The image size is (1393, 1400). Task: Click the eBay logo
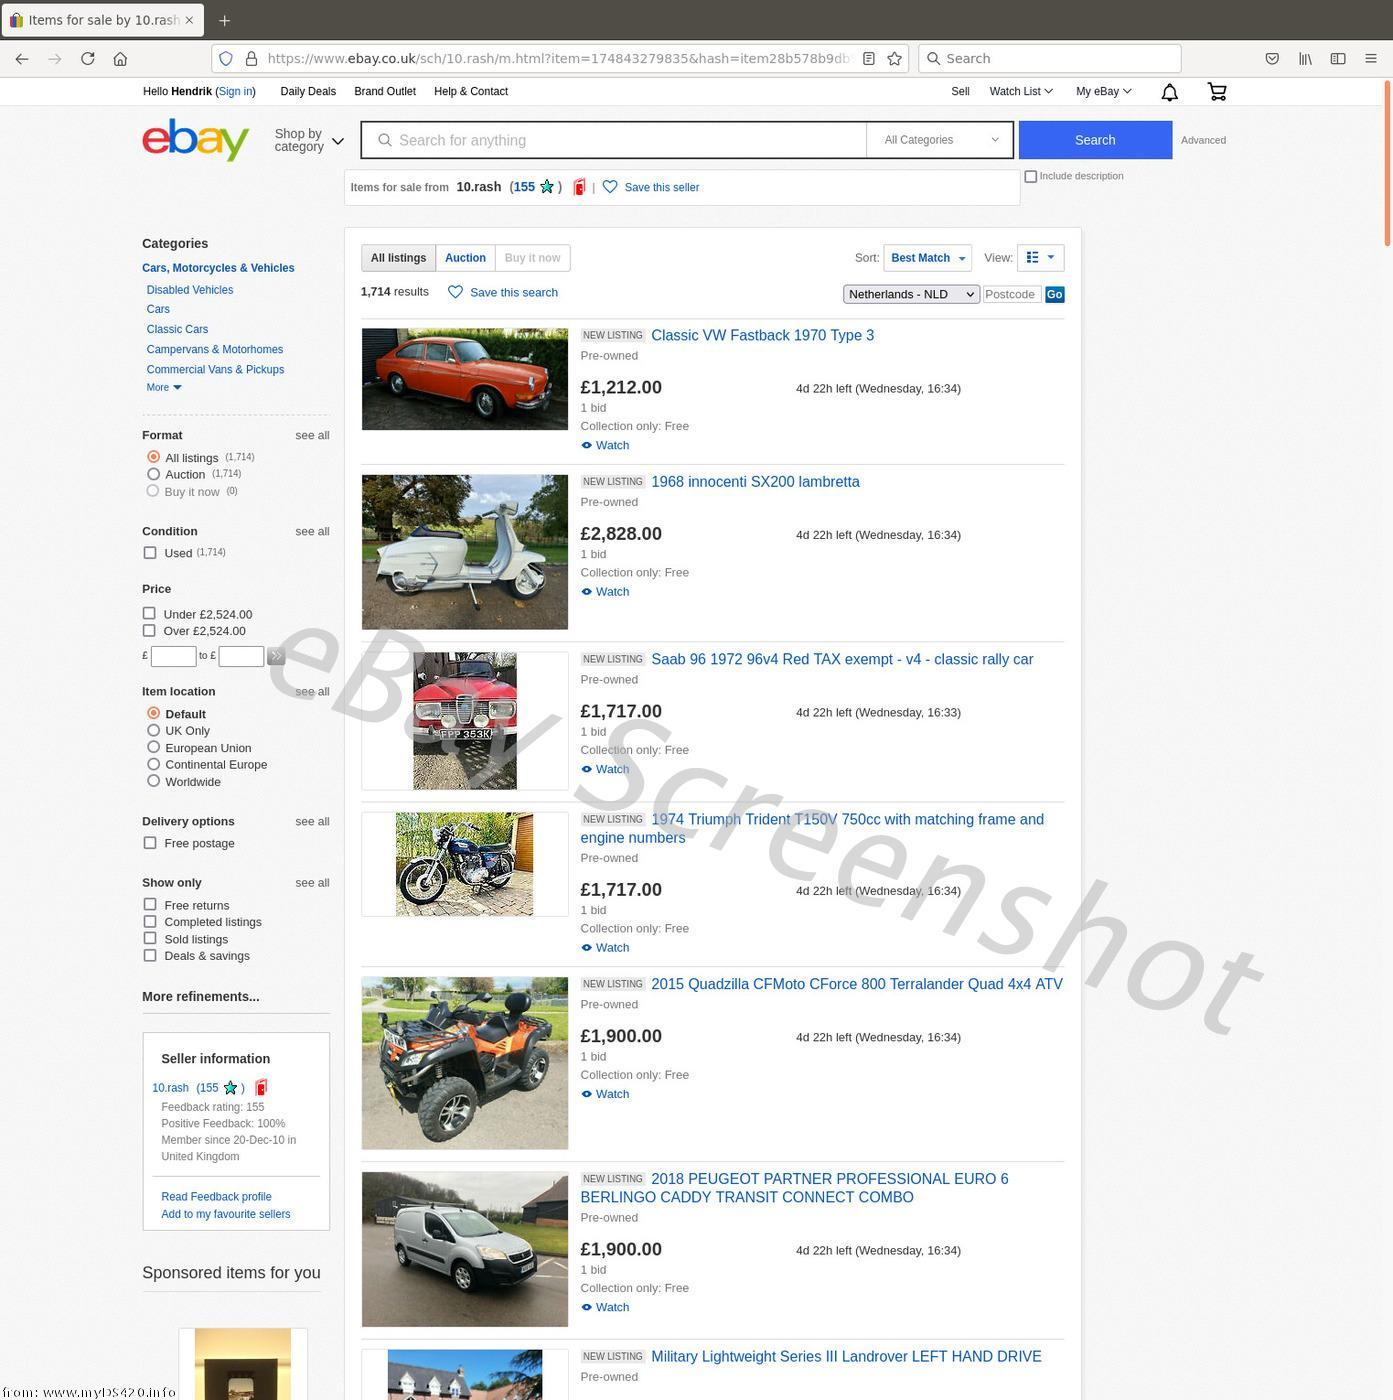point(195,140)
